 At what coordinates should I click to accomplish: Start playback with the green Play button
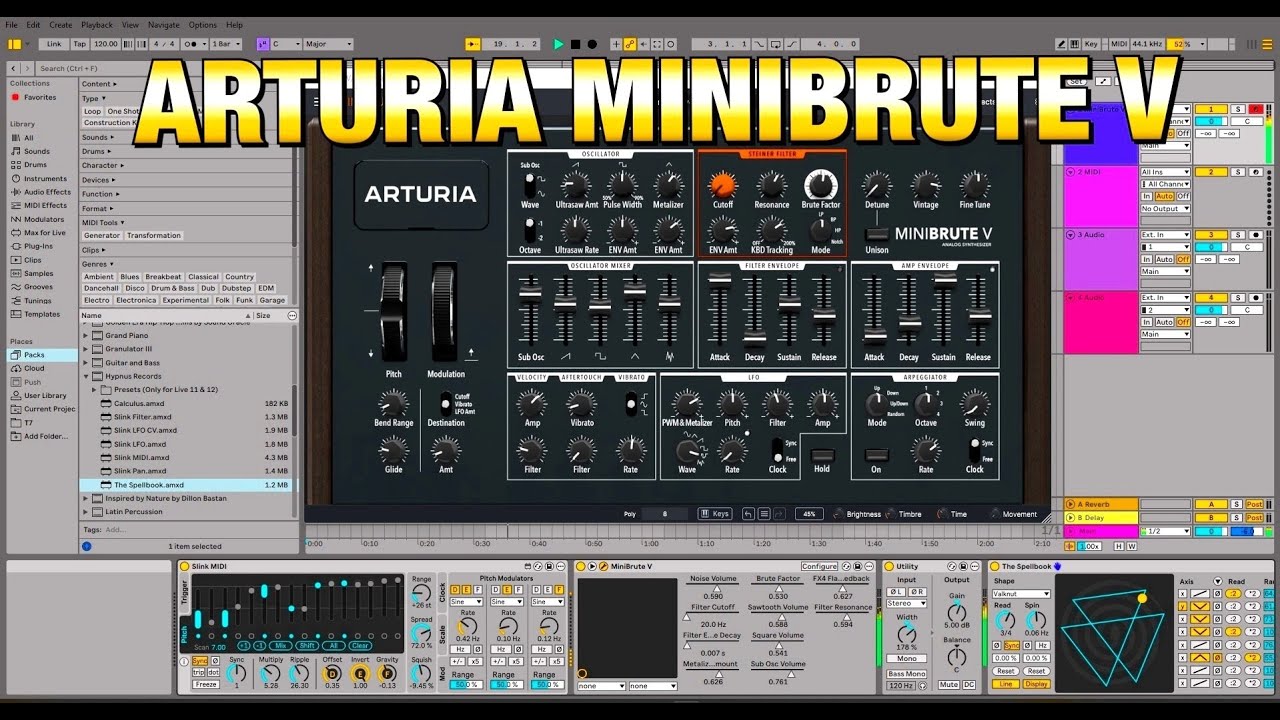pos(559,44)
